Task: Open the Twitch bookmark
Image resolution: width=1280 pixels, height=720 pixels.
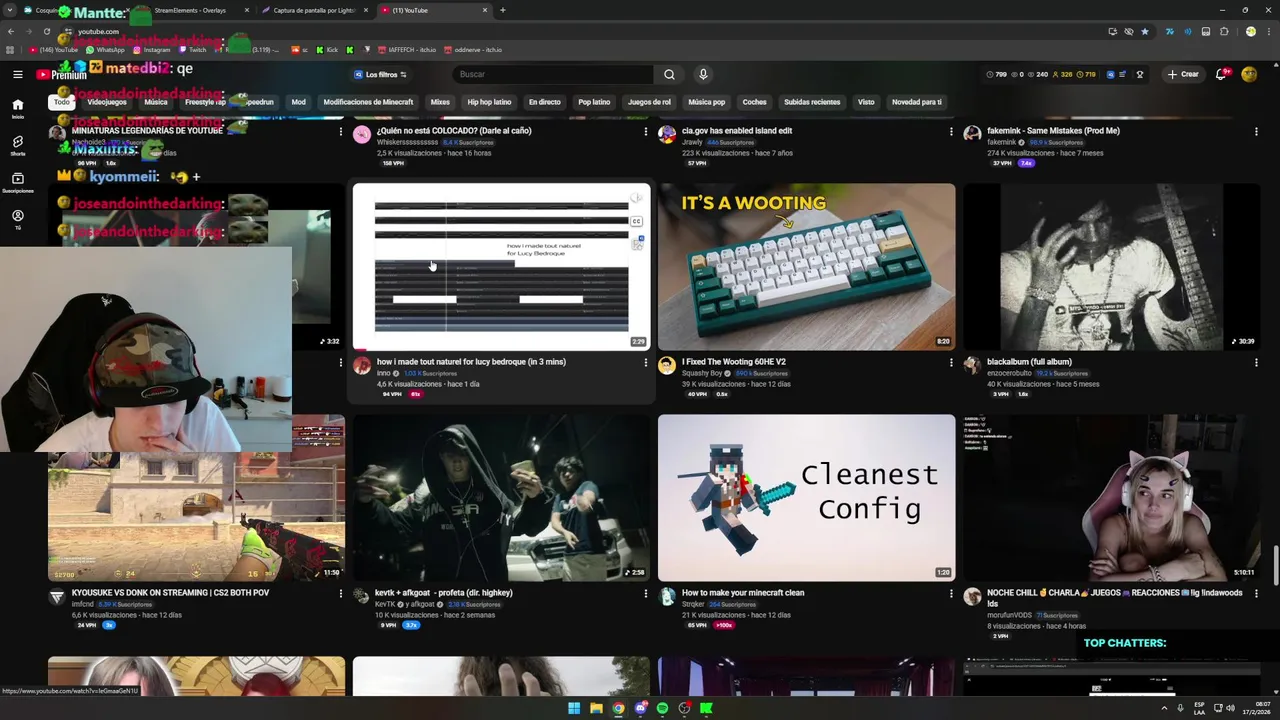Action: pos(192,50)
